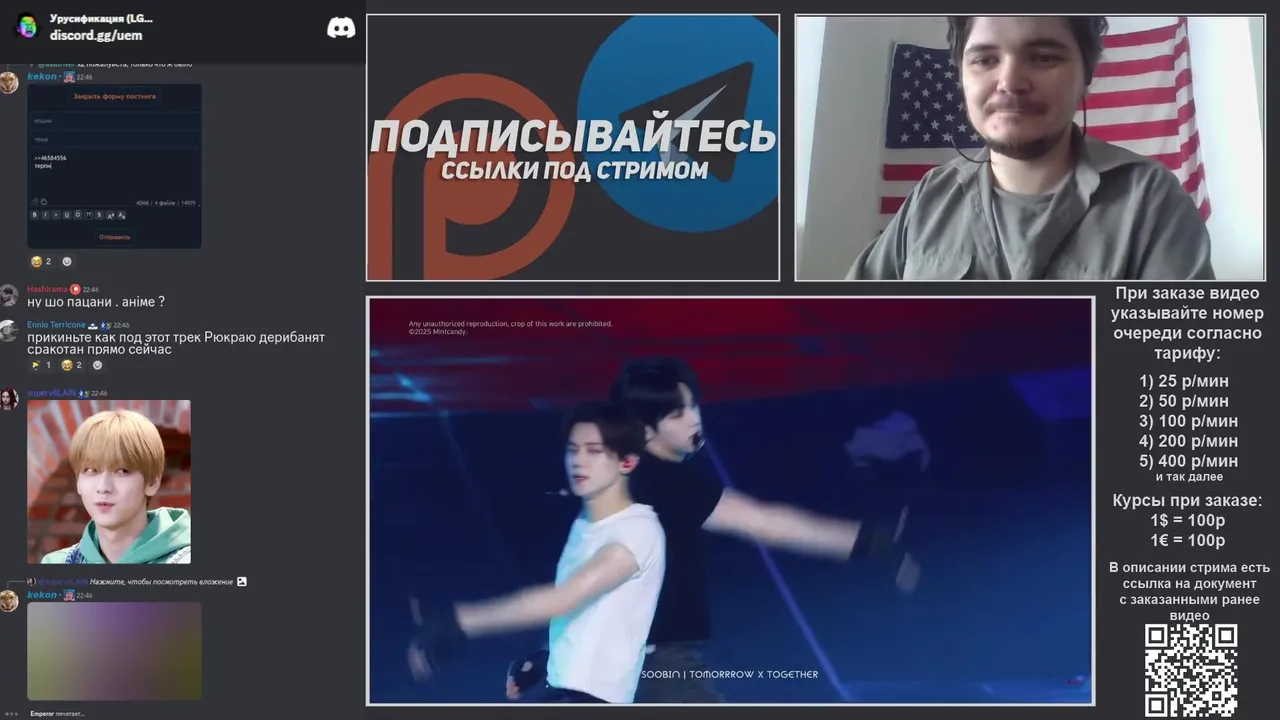Image resolution: width=1280 pixels, height=720 pixels.
Task: Click Hashirama's avatar
Action: tap(9, 295)
